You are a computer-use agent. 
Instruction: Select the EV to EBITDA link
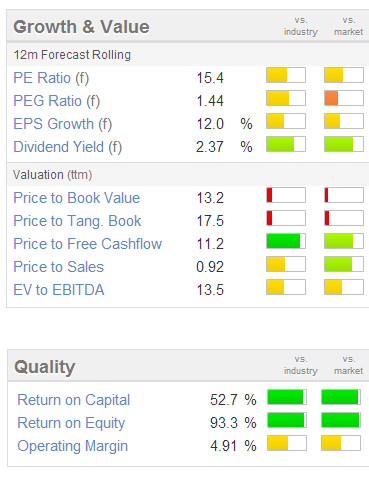[59, 290]
